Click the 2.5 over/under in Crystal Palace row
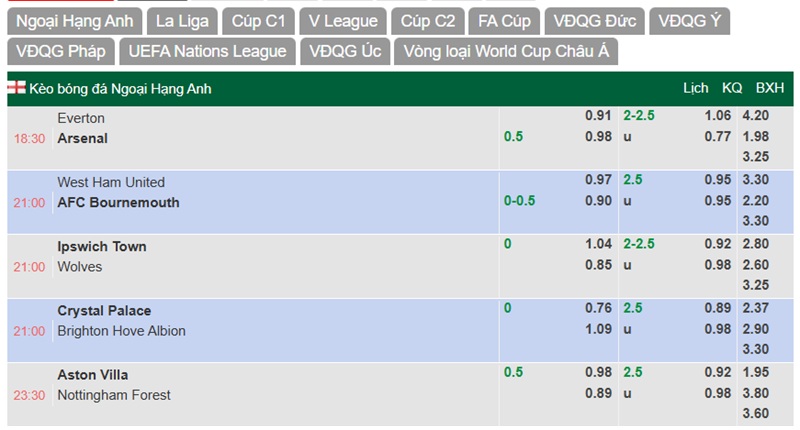The width and height of the screenshot is (800, 430). (x=633, y=308)
